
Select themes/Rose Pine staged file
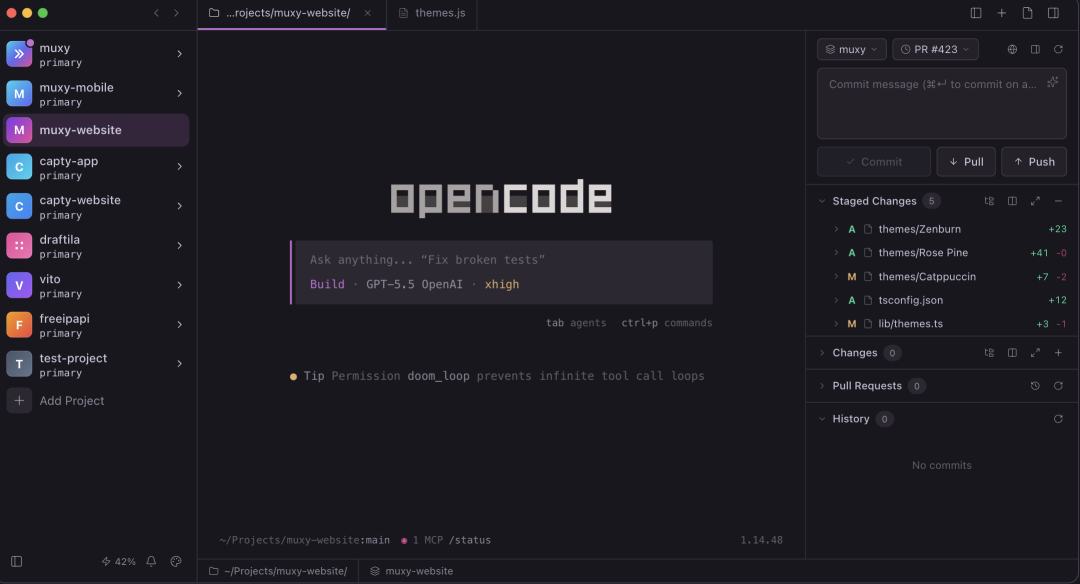coord(942,253)
